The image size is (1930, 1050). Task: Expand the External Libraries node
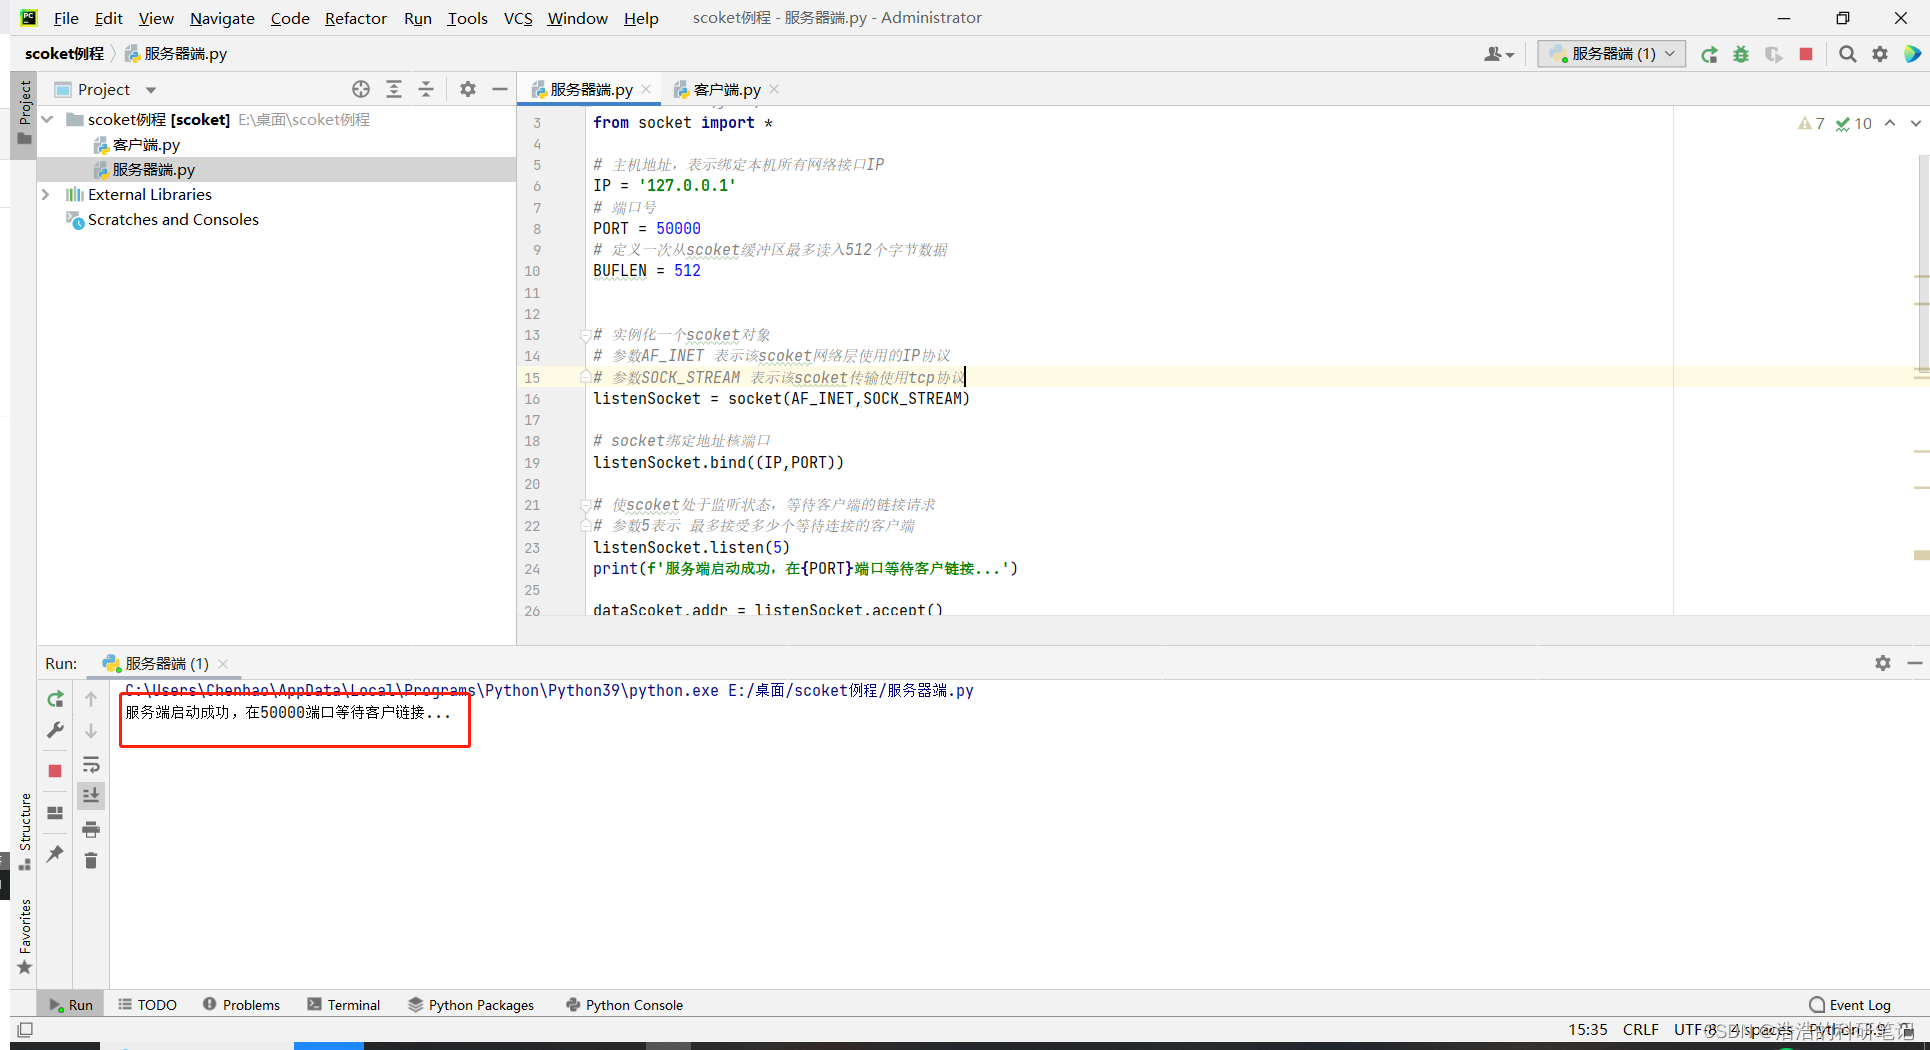click(46, 194)
